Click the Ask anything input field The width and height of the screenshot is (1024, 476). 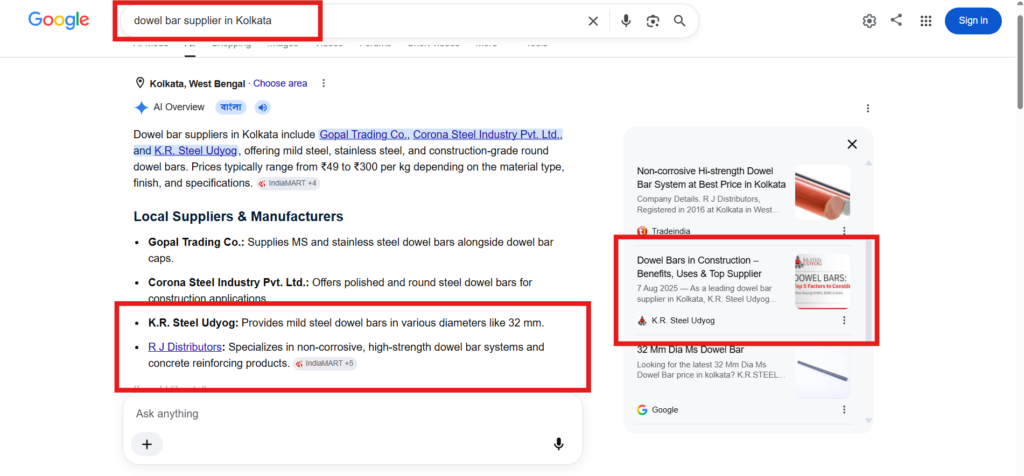tap(353, 414)
